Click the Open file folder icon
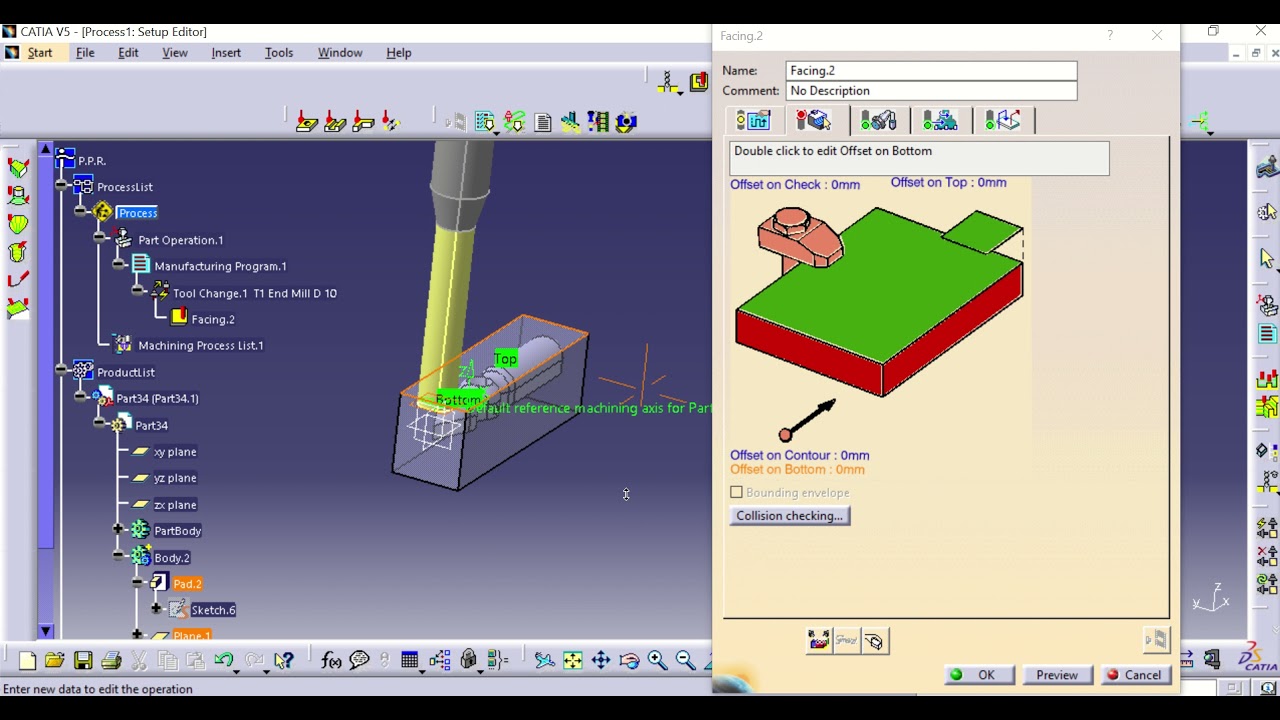The width and height of the screenshot is (1280, 720). click(x=55, y=660)
